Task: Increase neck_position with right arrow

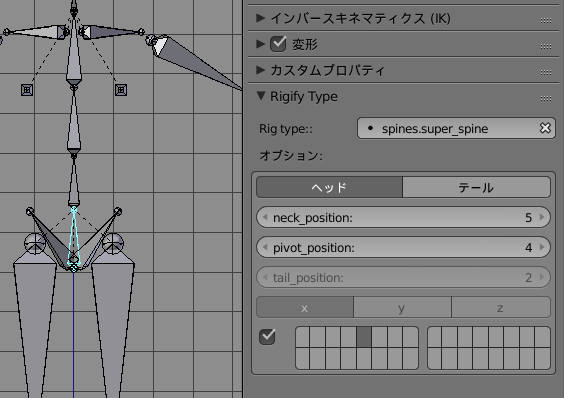Action: [542, 217]
